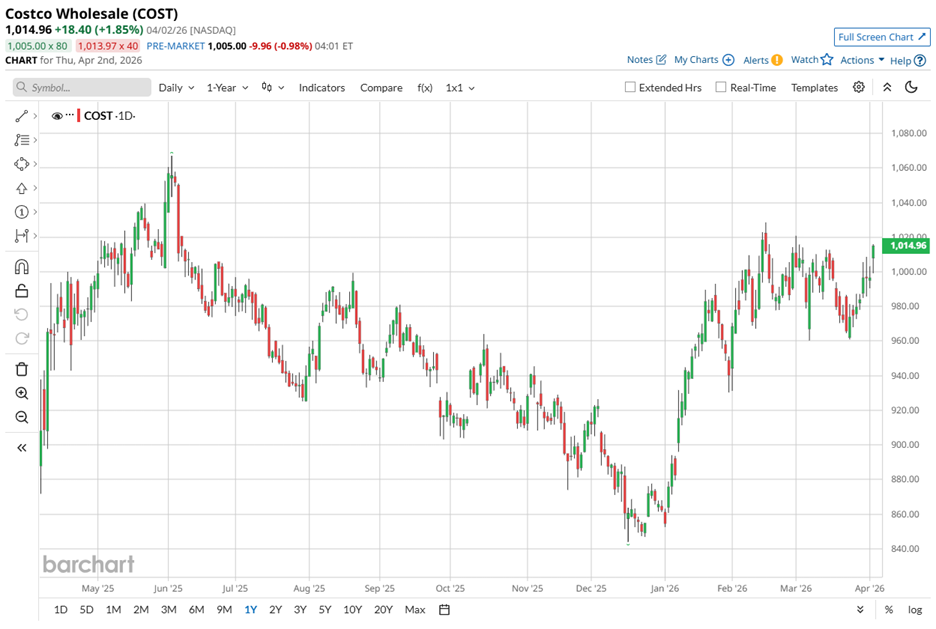Enable Extended Hrs checkbox

click(x=630, y=87)
